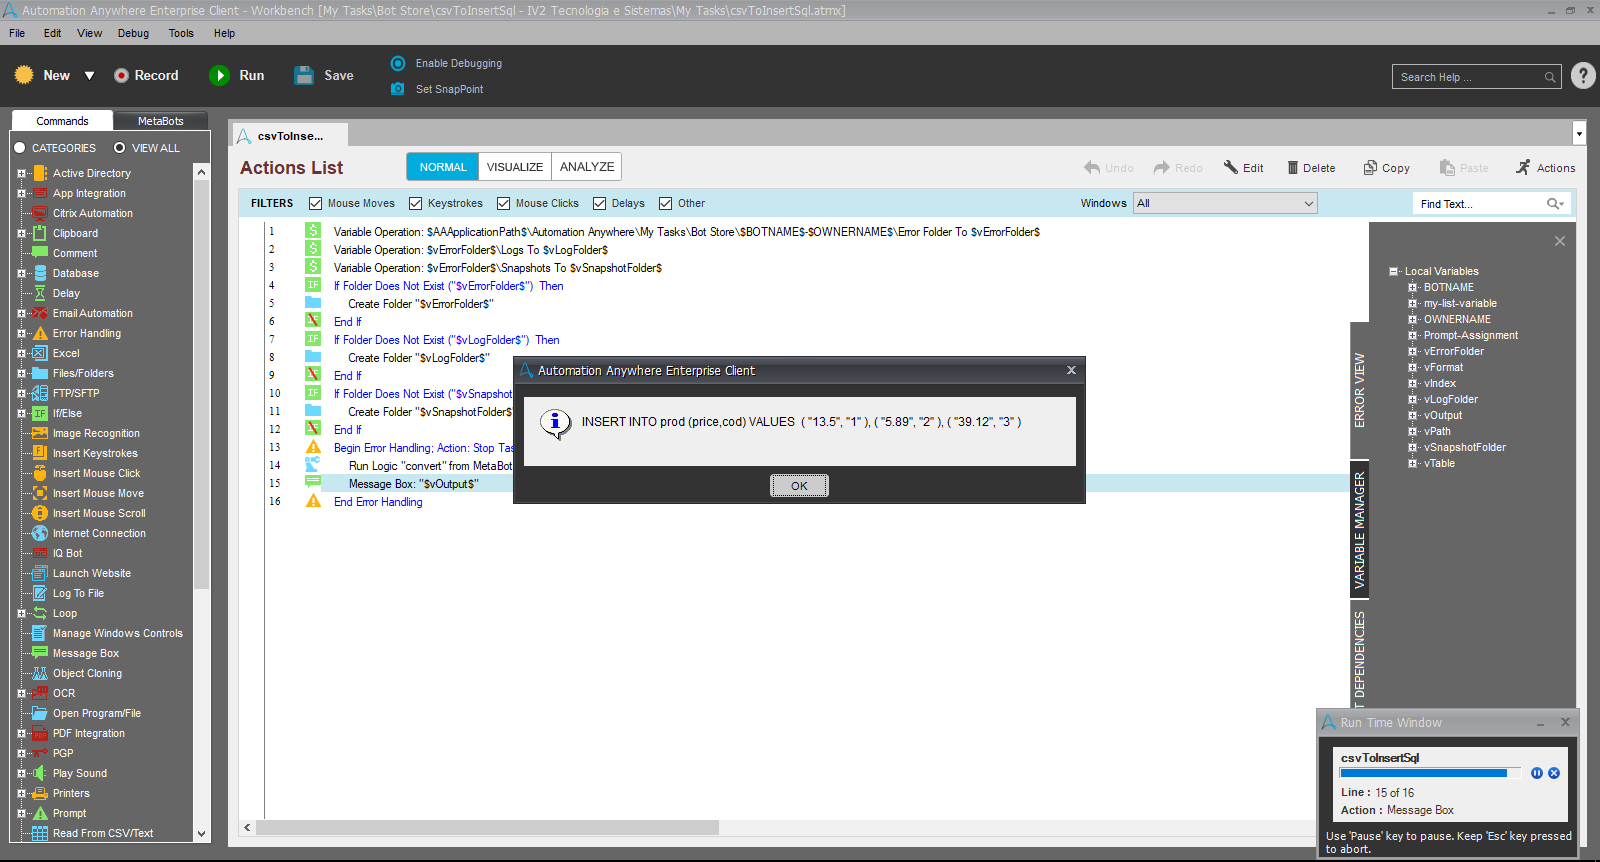The width and height of the screenshot is (1600, 862).
Task: Select the Error Handling warning icon
Action: (40, 333)
